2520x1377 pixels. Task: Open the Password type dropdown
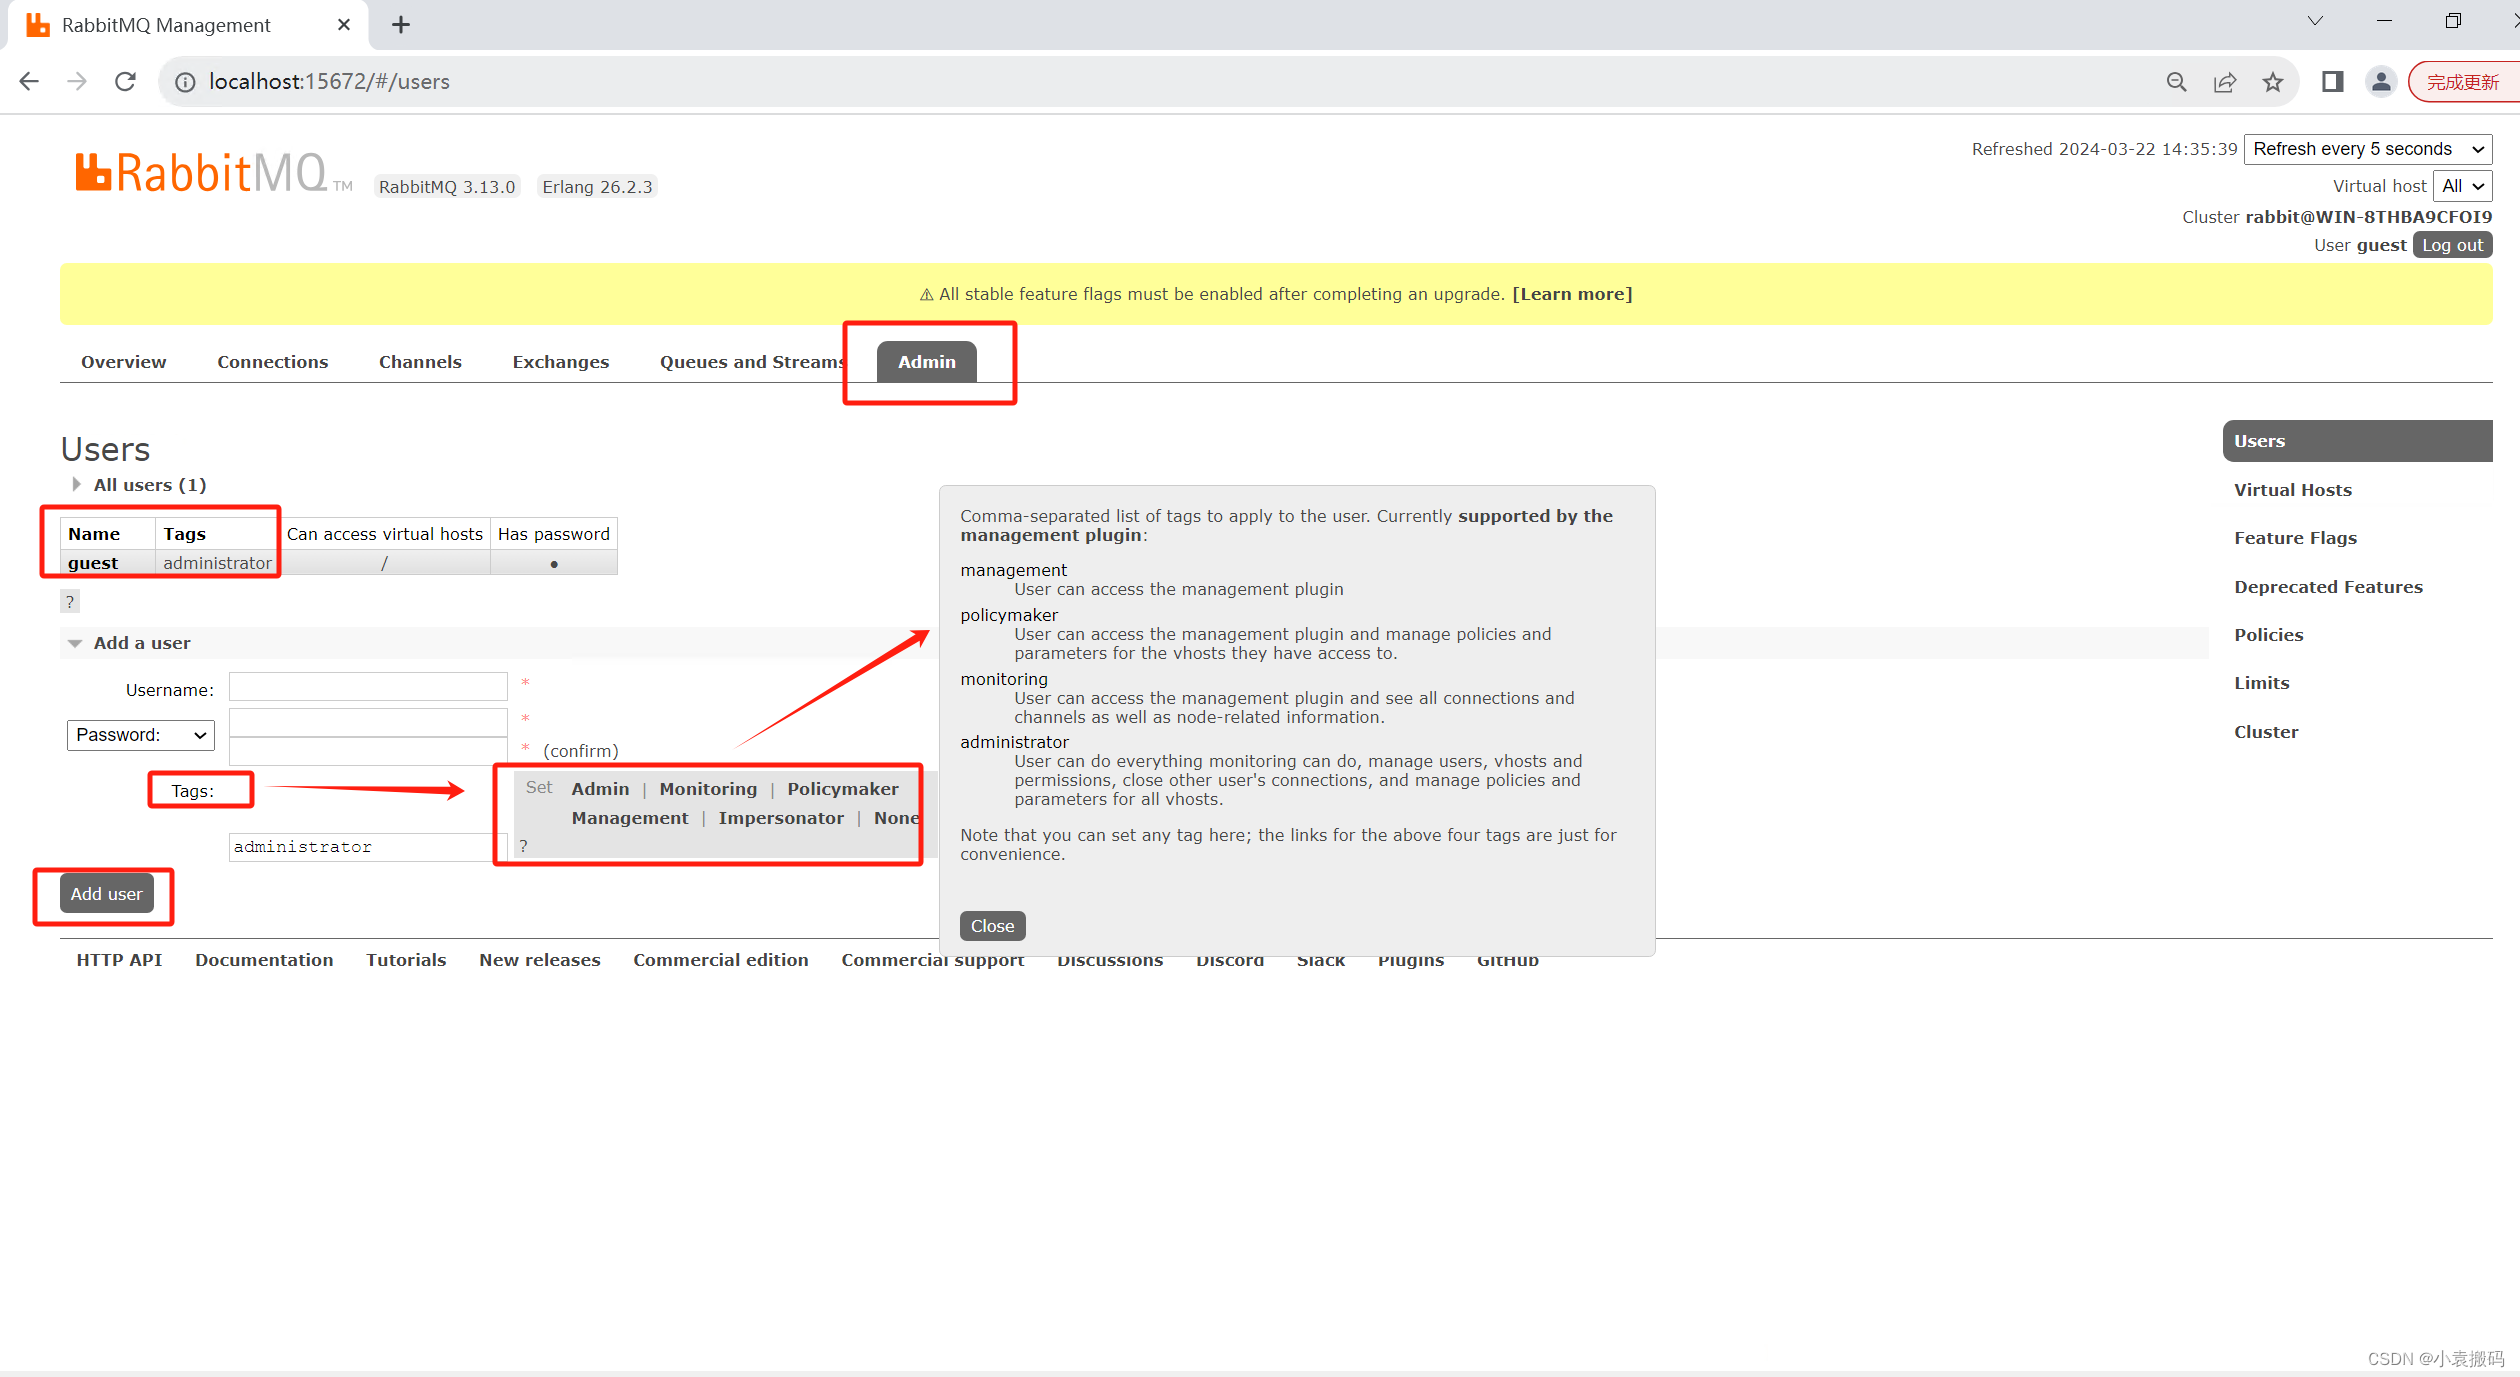pos(141,734)
